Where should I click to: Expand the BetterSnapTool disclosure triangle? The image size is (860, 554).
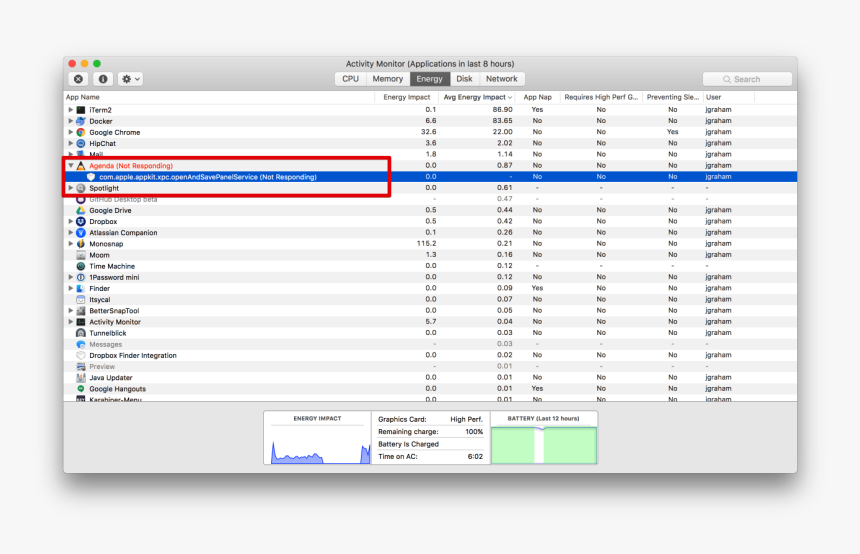(x=71, y=310)
